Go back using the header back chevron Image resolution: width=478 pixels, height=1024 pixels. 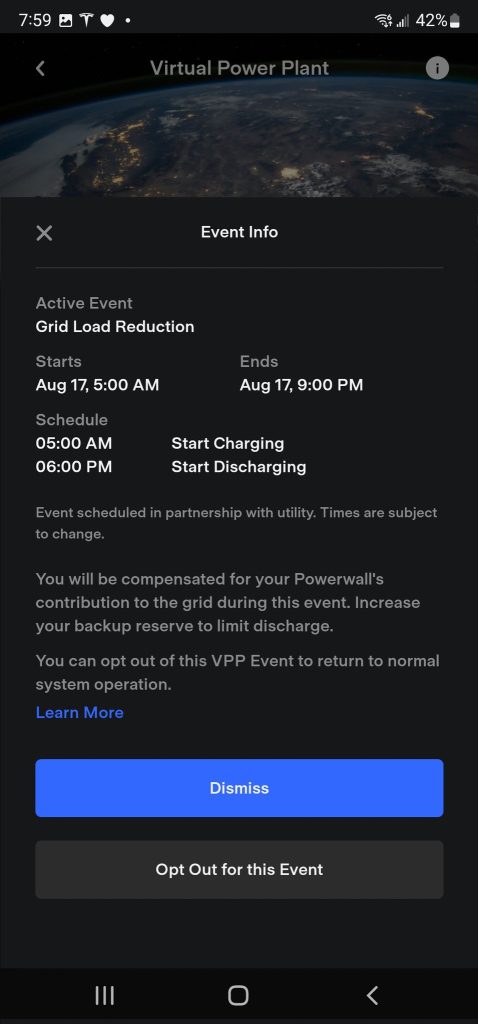point(40,68)
